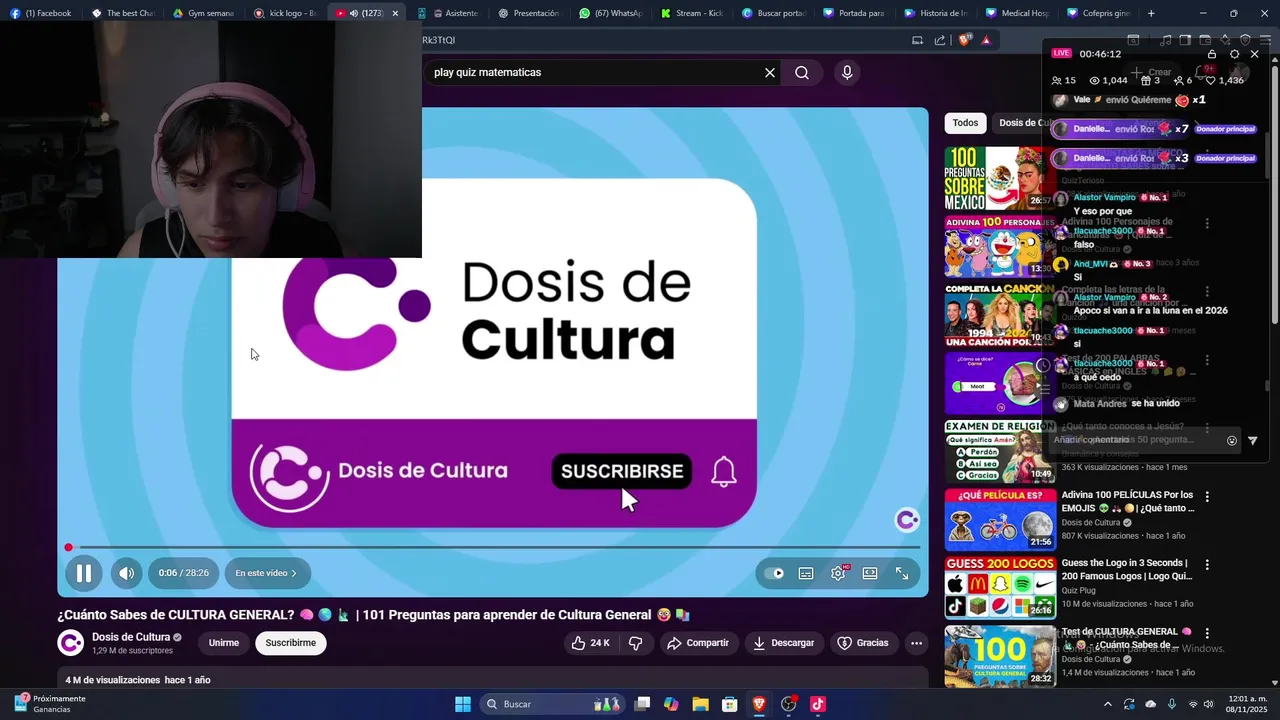Click the red playhead on the progress bar
Screen dimensions: 1280x720
coord(68,547)
